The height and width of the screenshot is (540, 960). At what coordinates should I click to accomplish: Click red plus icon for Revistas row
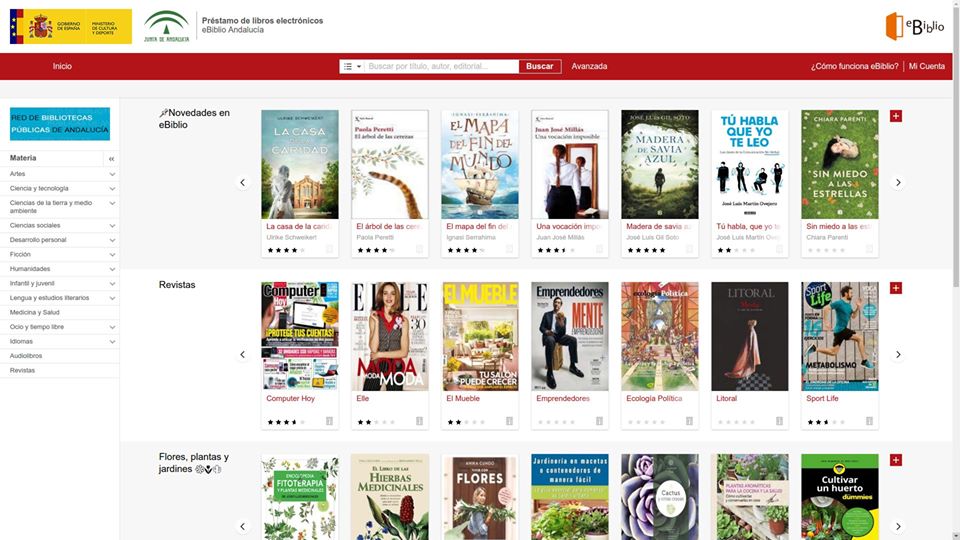[896, 288]
